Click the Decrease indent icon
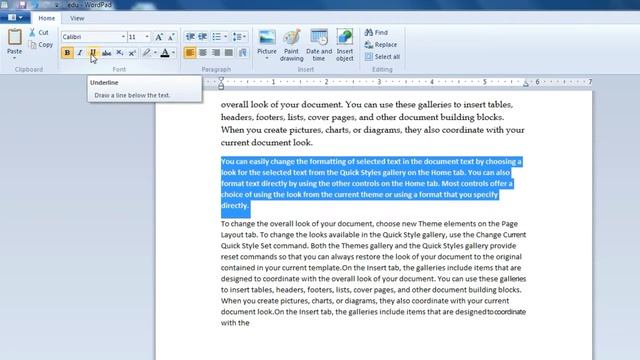 [x=190, y=37]
